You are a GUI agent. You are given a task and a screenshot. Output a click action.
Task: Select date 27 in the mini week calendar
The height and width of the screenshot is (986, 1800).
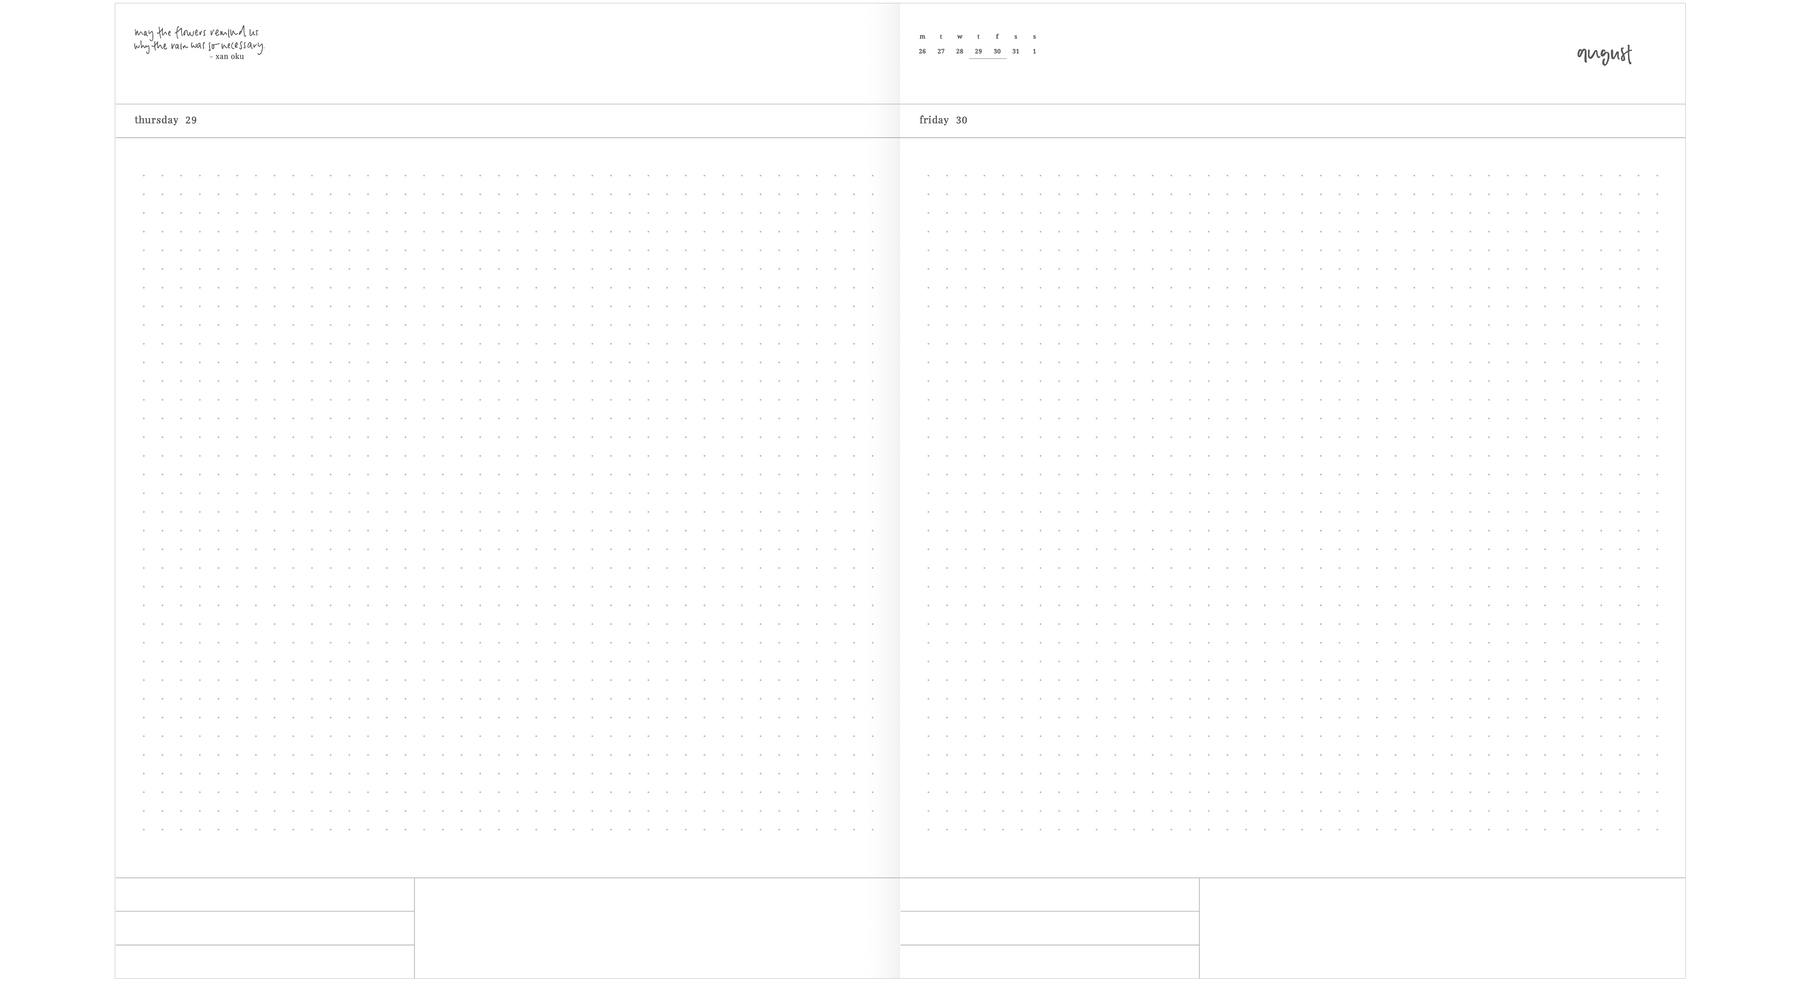click(x=941, y=51)
